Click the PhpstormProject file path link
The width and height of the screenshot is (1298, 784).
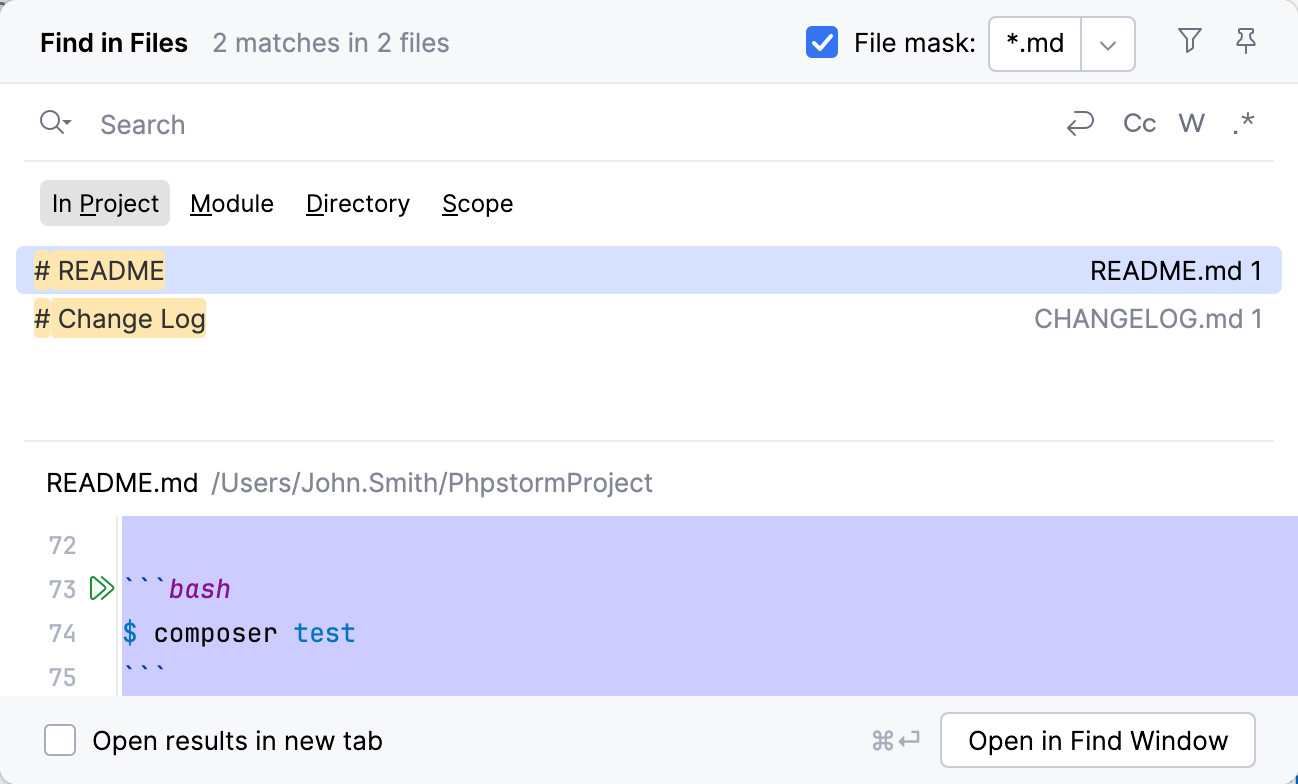[432, 483]
